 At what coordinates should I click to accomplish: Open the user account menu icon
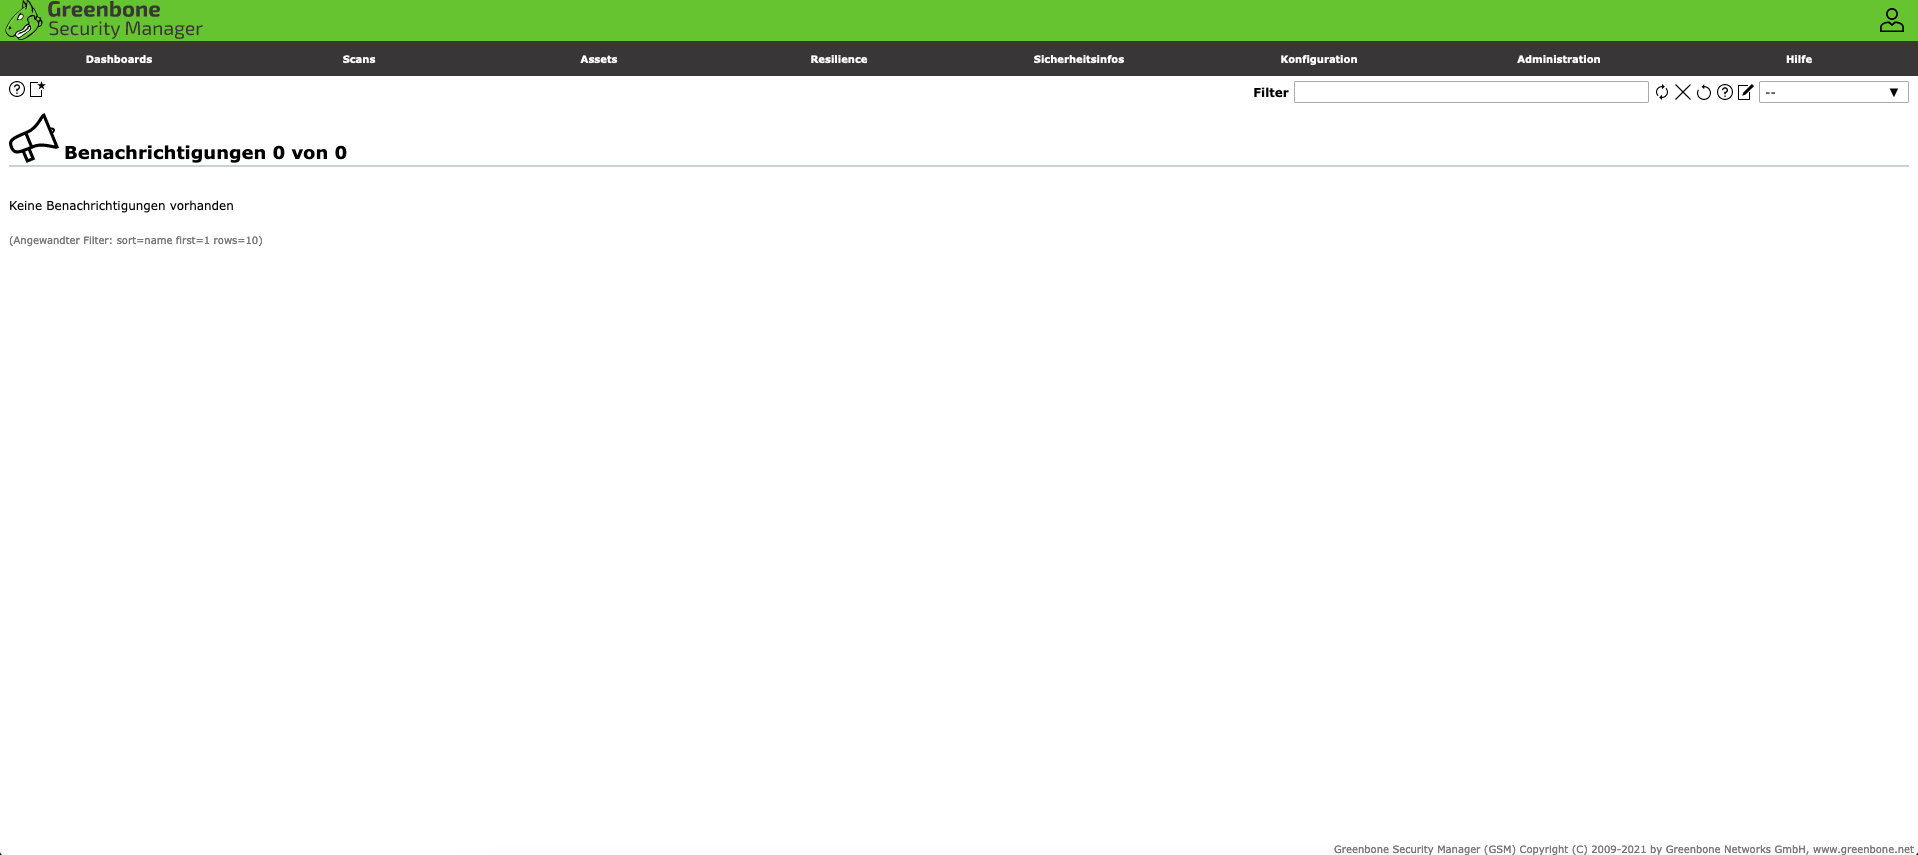1891,20
